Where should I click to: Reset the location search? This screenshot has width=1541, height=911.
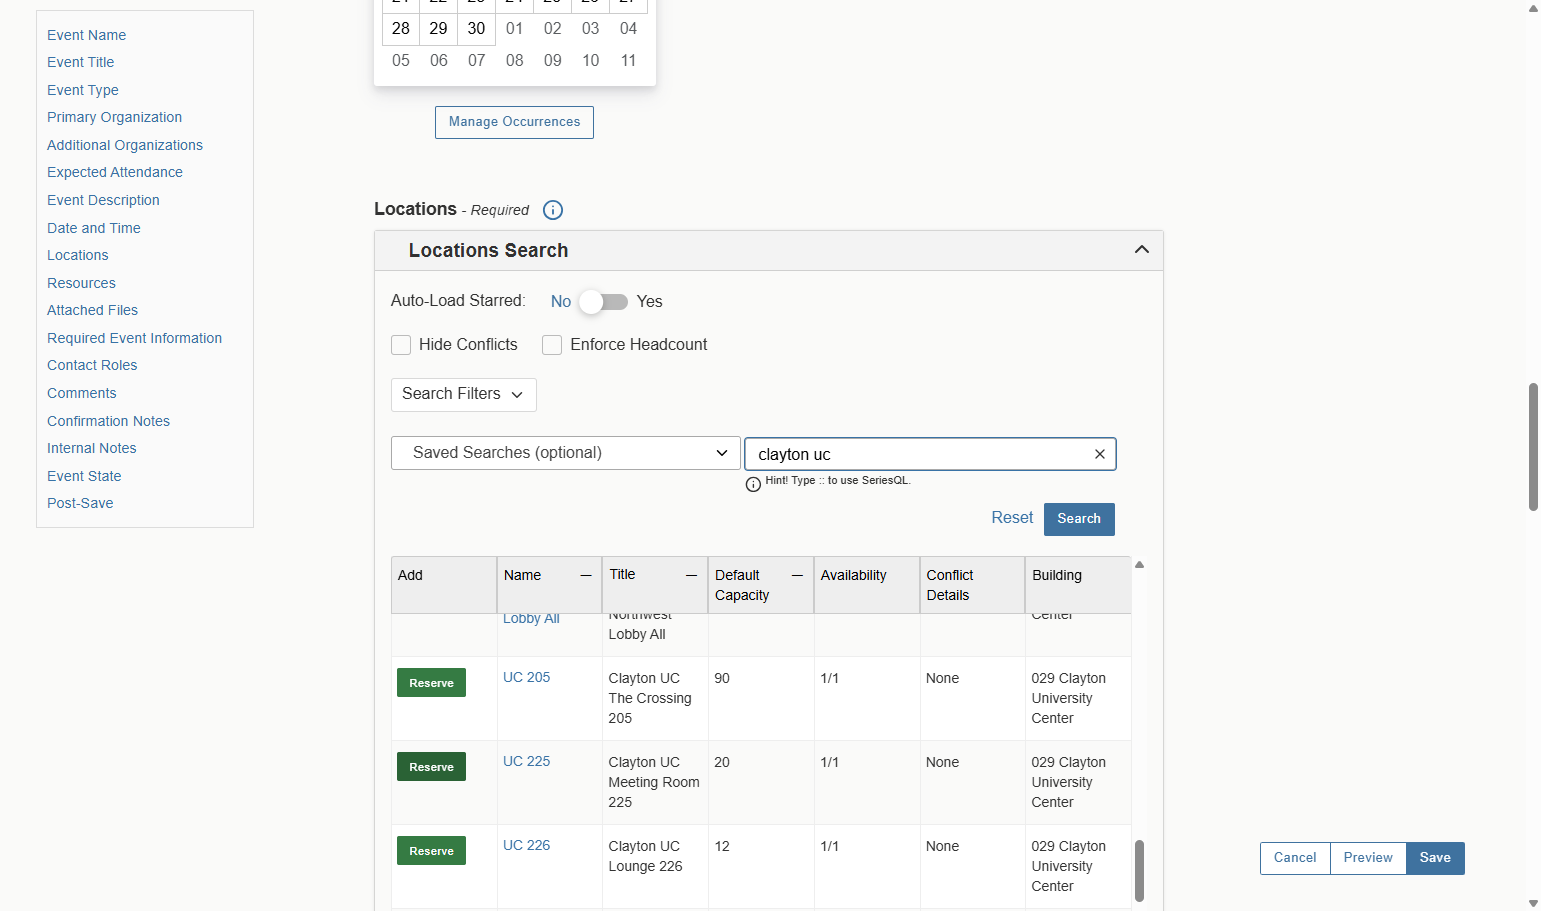(x=1012, y=518)
